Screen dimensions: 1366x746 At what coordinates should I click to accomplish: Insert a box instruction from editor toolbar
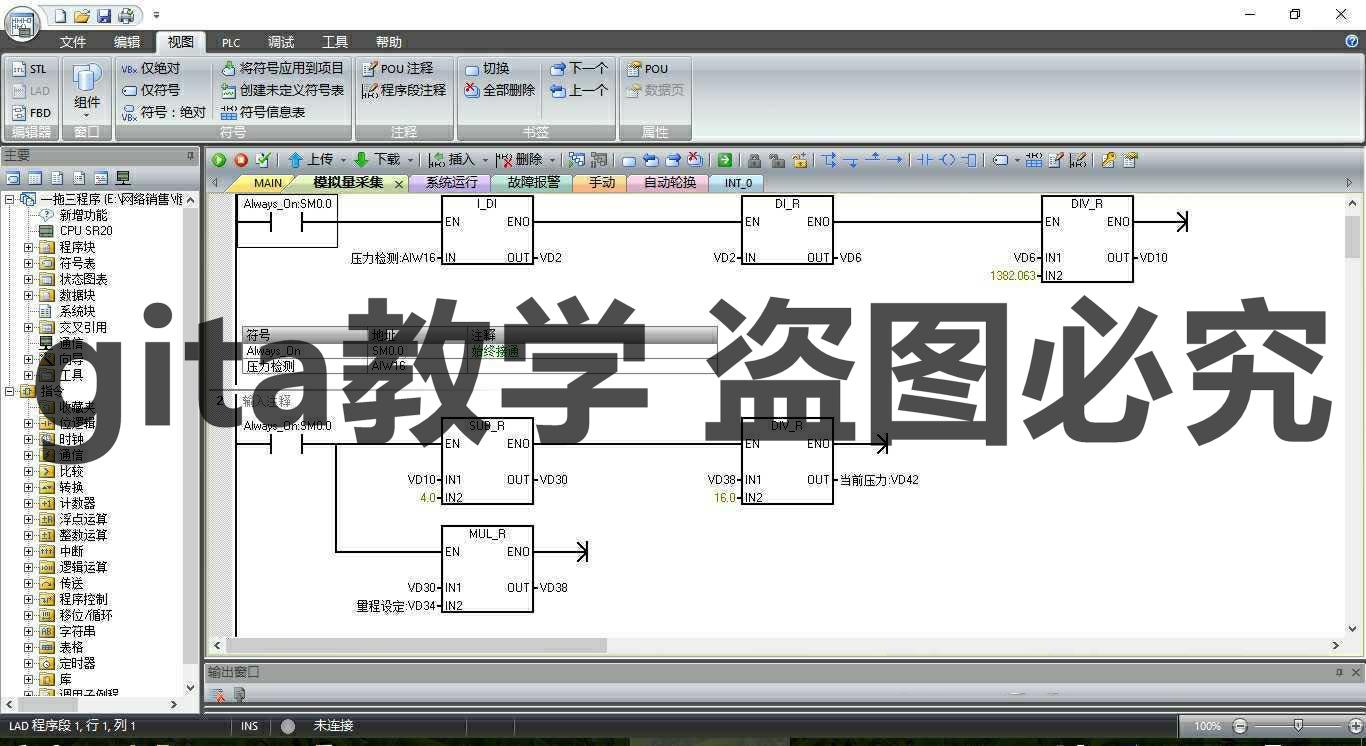tap(969, 160)
